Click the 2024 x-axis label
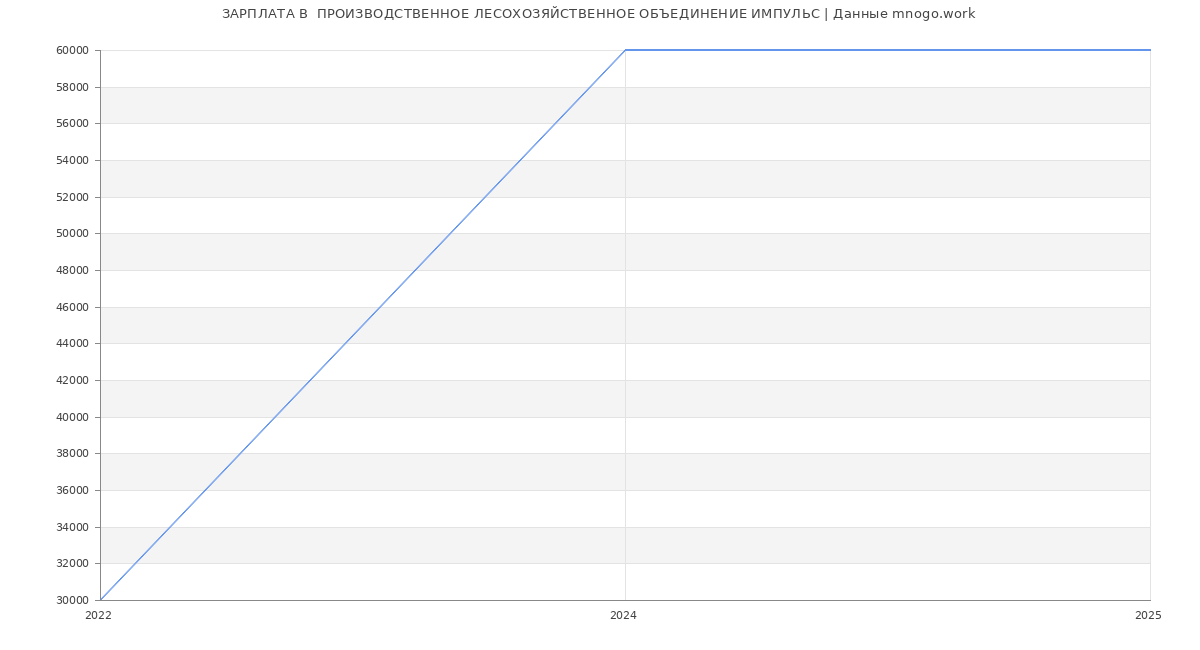 [623, 616]
